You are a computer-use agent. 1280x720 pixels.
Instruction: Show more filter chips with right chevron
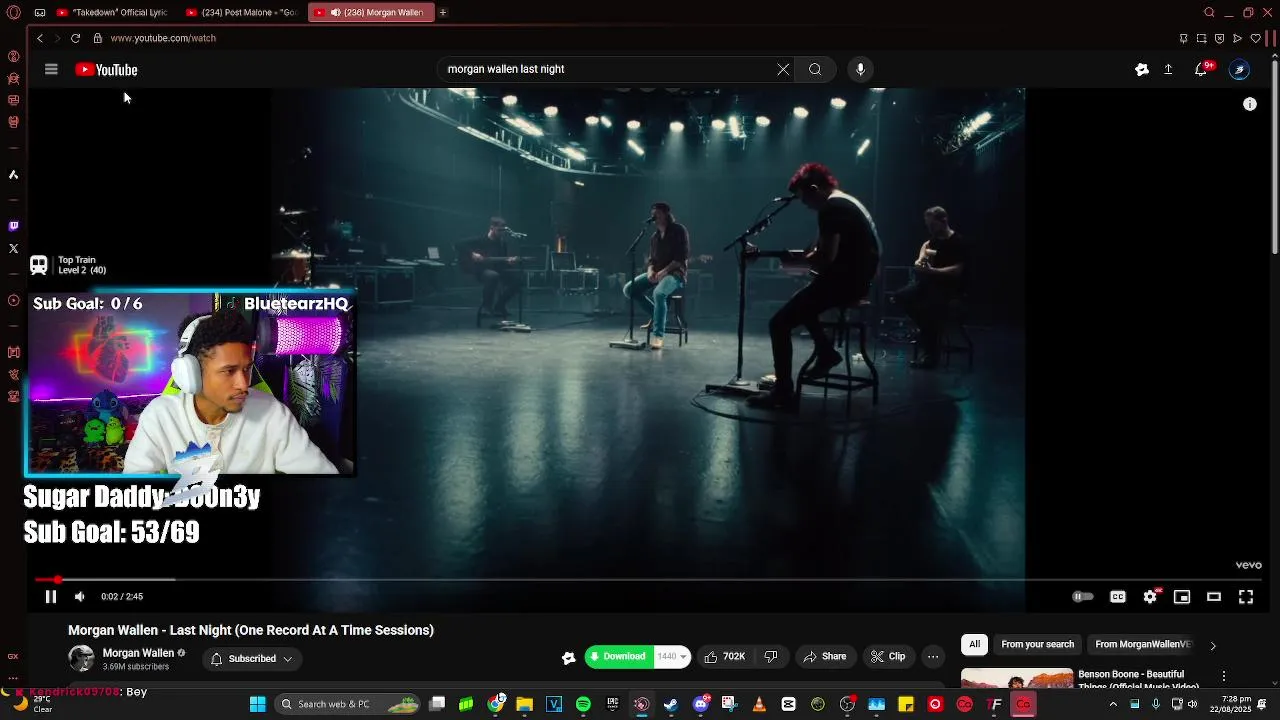[1213, 645]
